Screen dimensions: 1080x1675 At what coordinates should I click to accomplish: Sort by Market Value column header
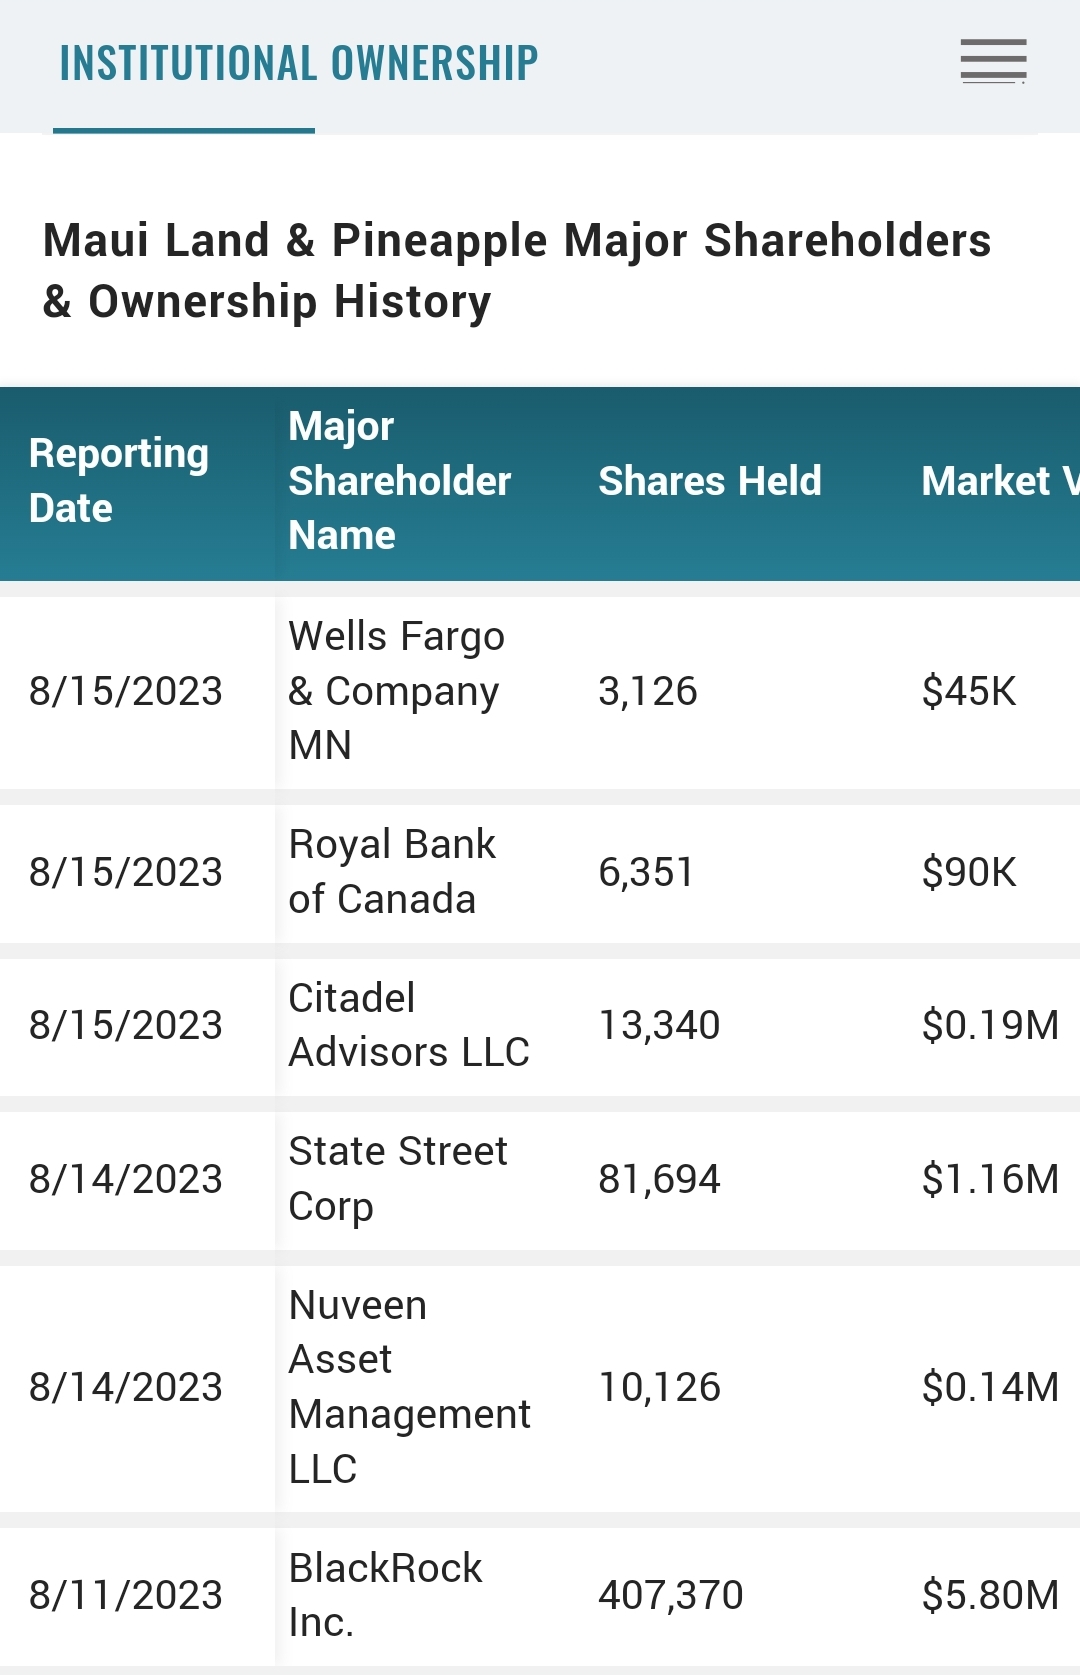pos(1000,481)
